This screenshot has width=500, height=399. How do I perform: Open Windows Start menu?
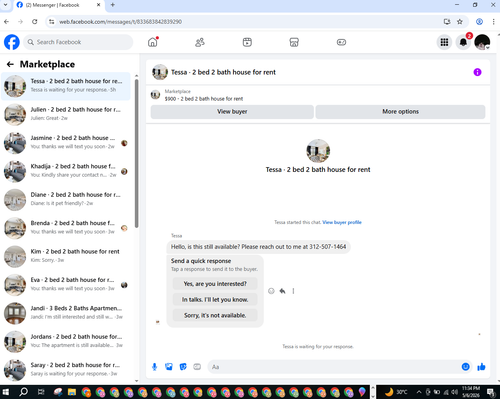(6, 392)
